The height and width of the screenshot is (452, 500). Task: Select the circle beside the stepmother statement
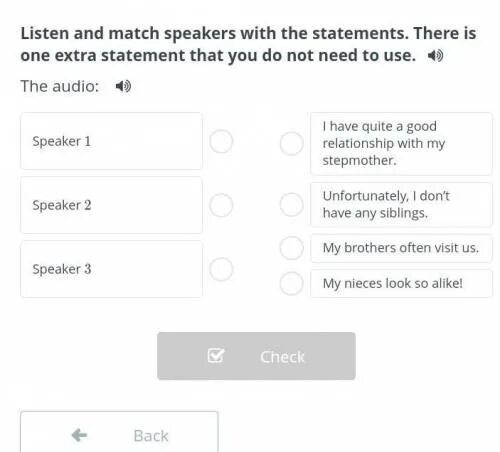pos(291,144)
